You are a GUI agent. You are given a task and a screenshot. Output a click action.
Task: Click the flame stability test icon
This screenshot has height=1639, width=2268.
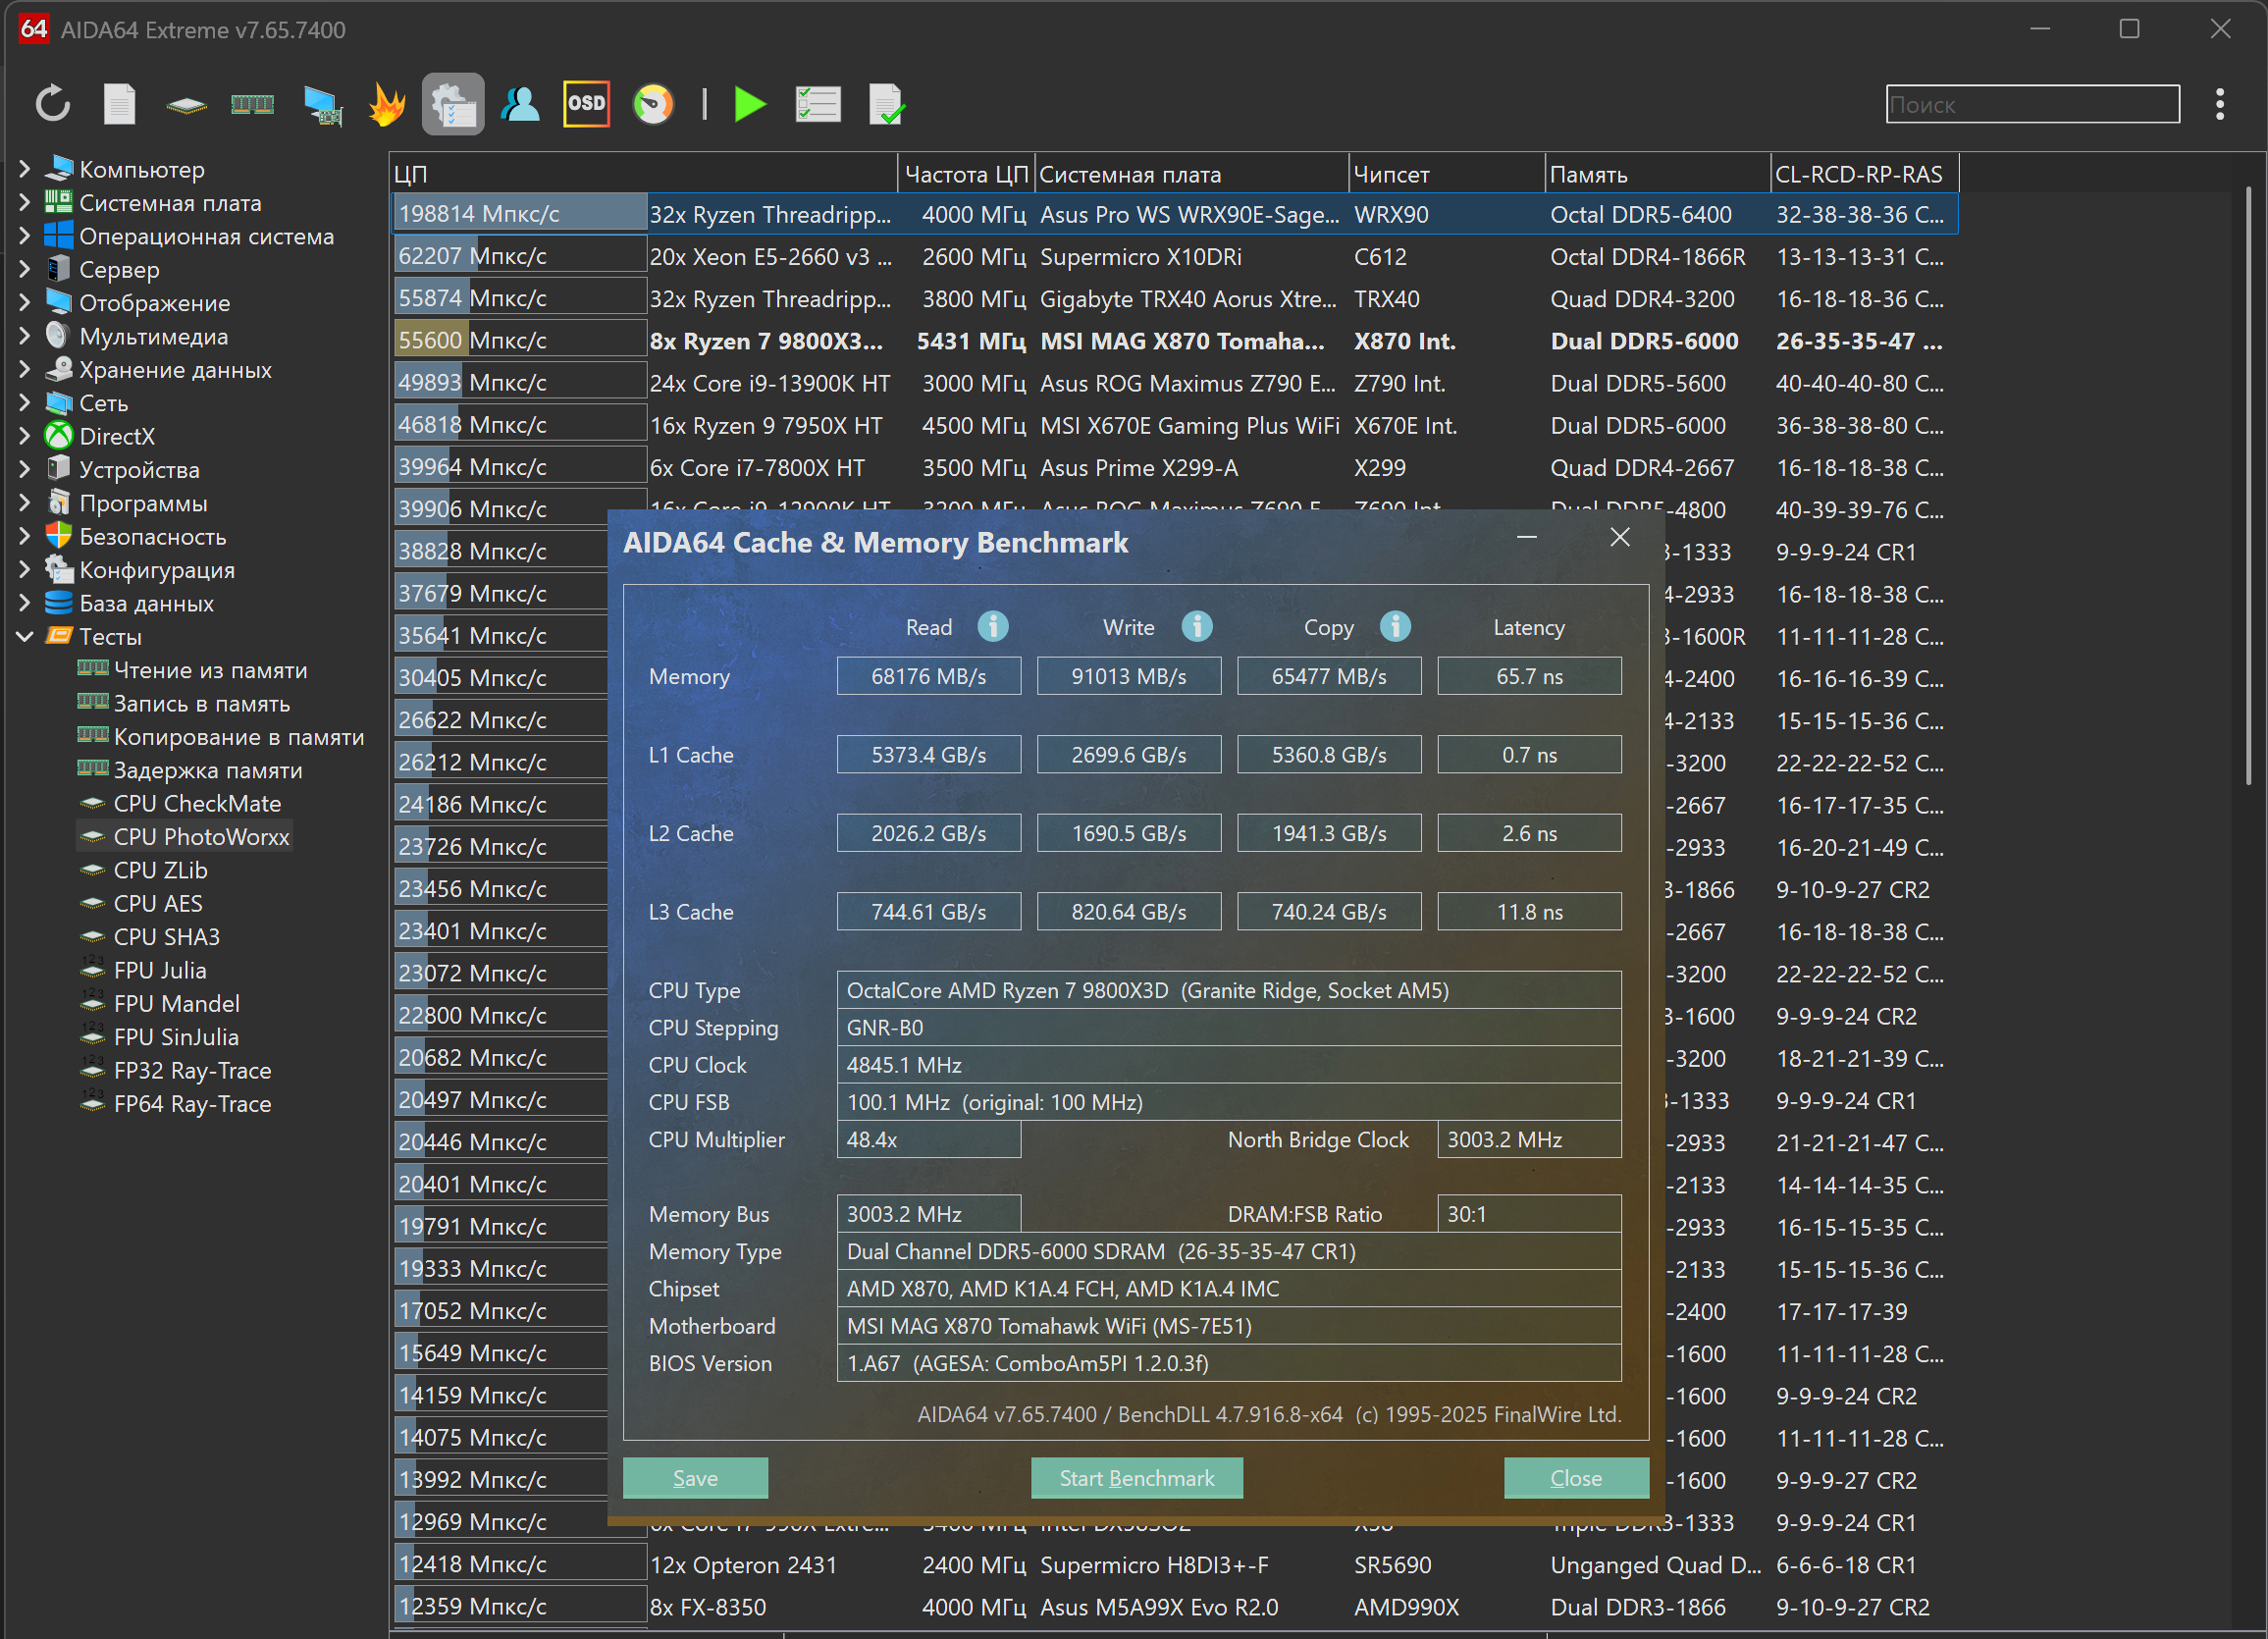(387, 104)
